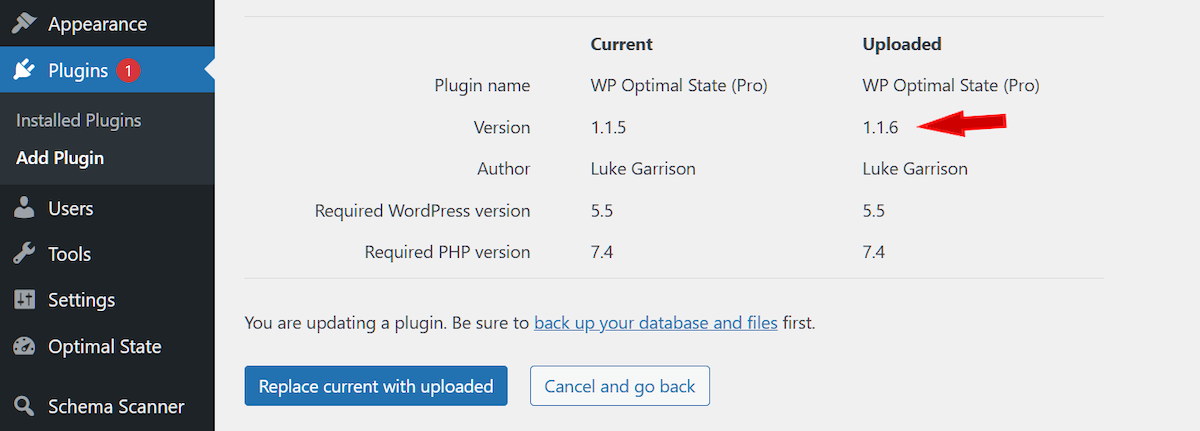Screen dimensions: 1200x431
Task: Click the Schema Scanner magnifier icon
Action: point(24,407)
